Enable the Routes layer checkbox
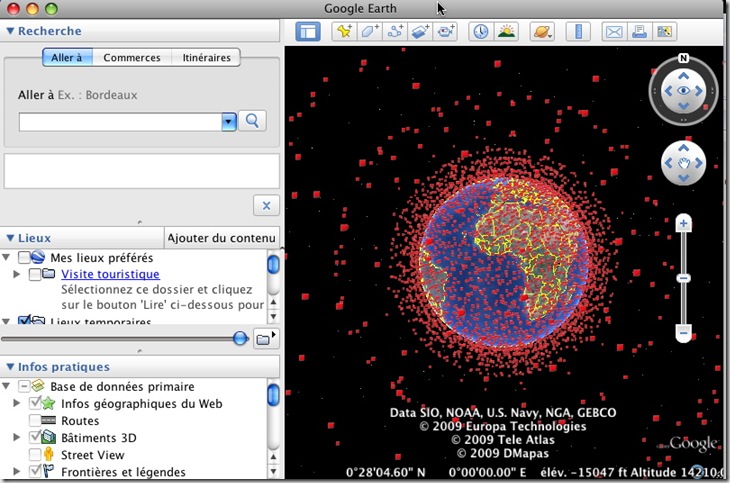Viewport: 730px width, 483px height. pyautogui.click(x=35, y=421)
